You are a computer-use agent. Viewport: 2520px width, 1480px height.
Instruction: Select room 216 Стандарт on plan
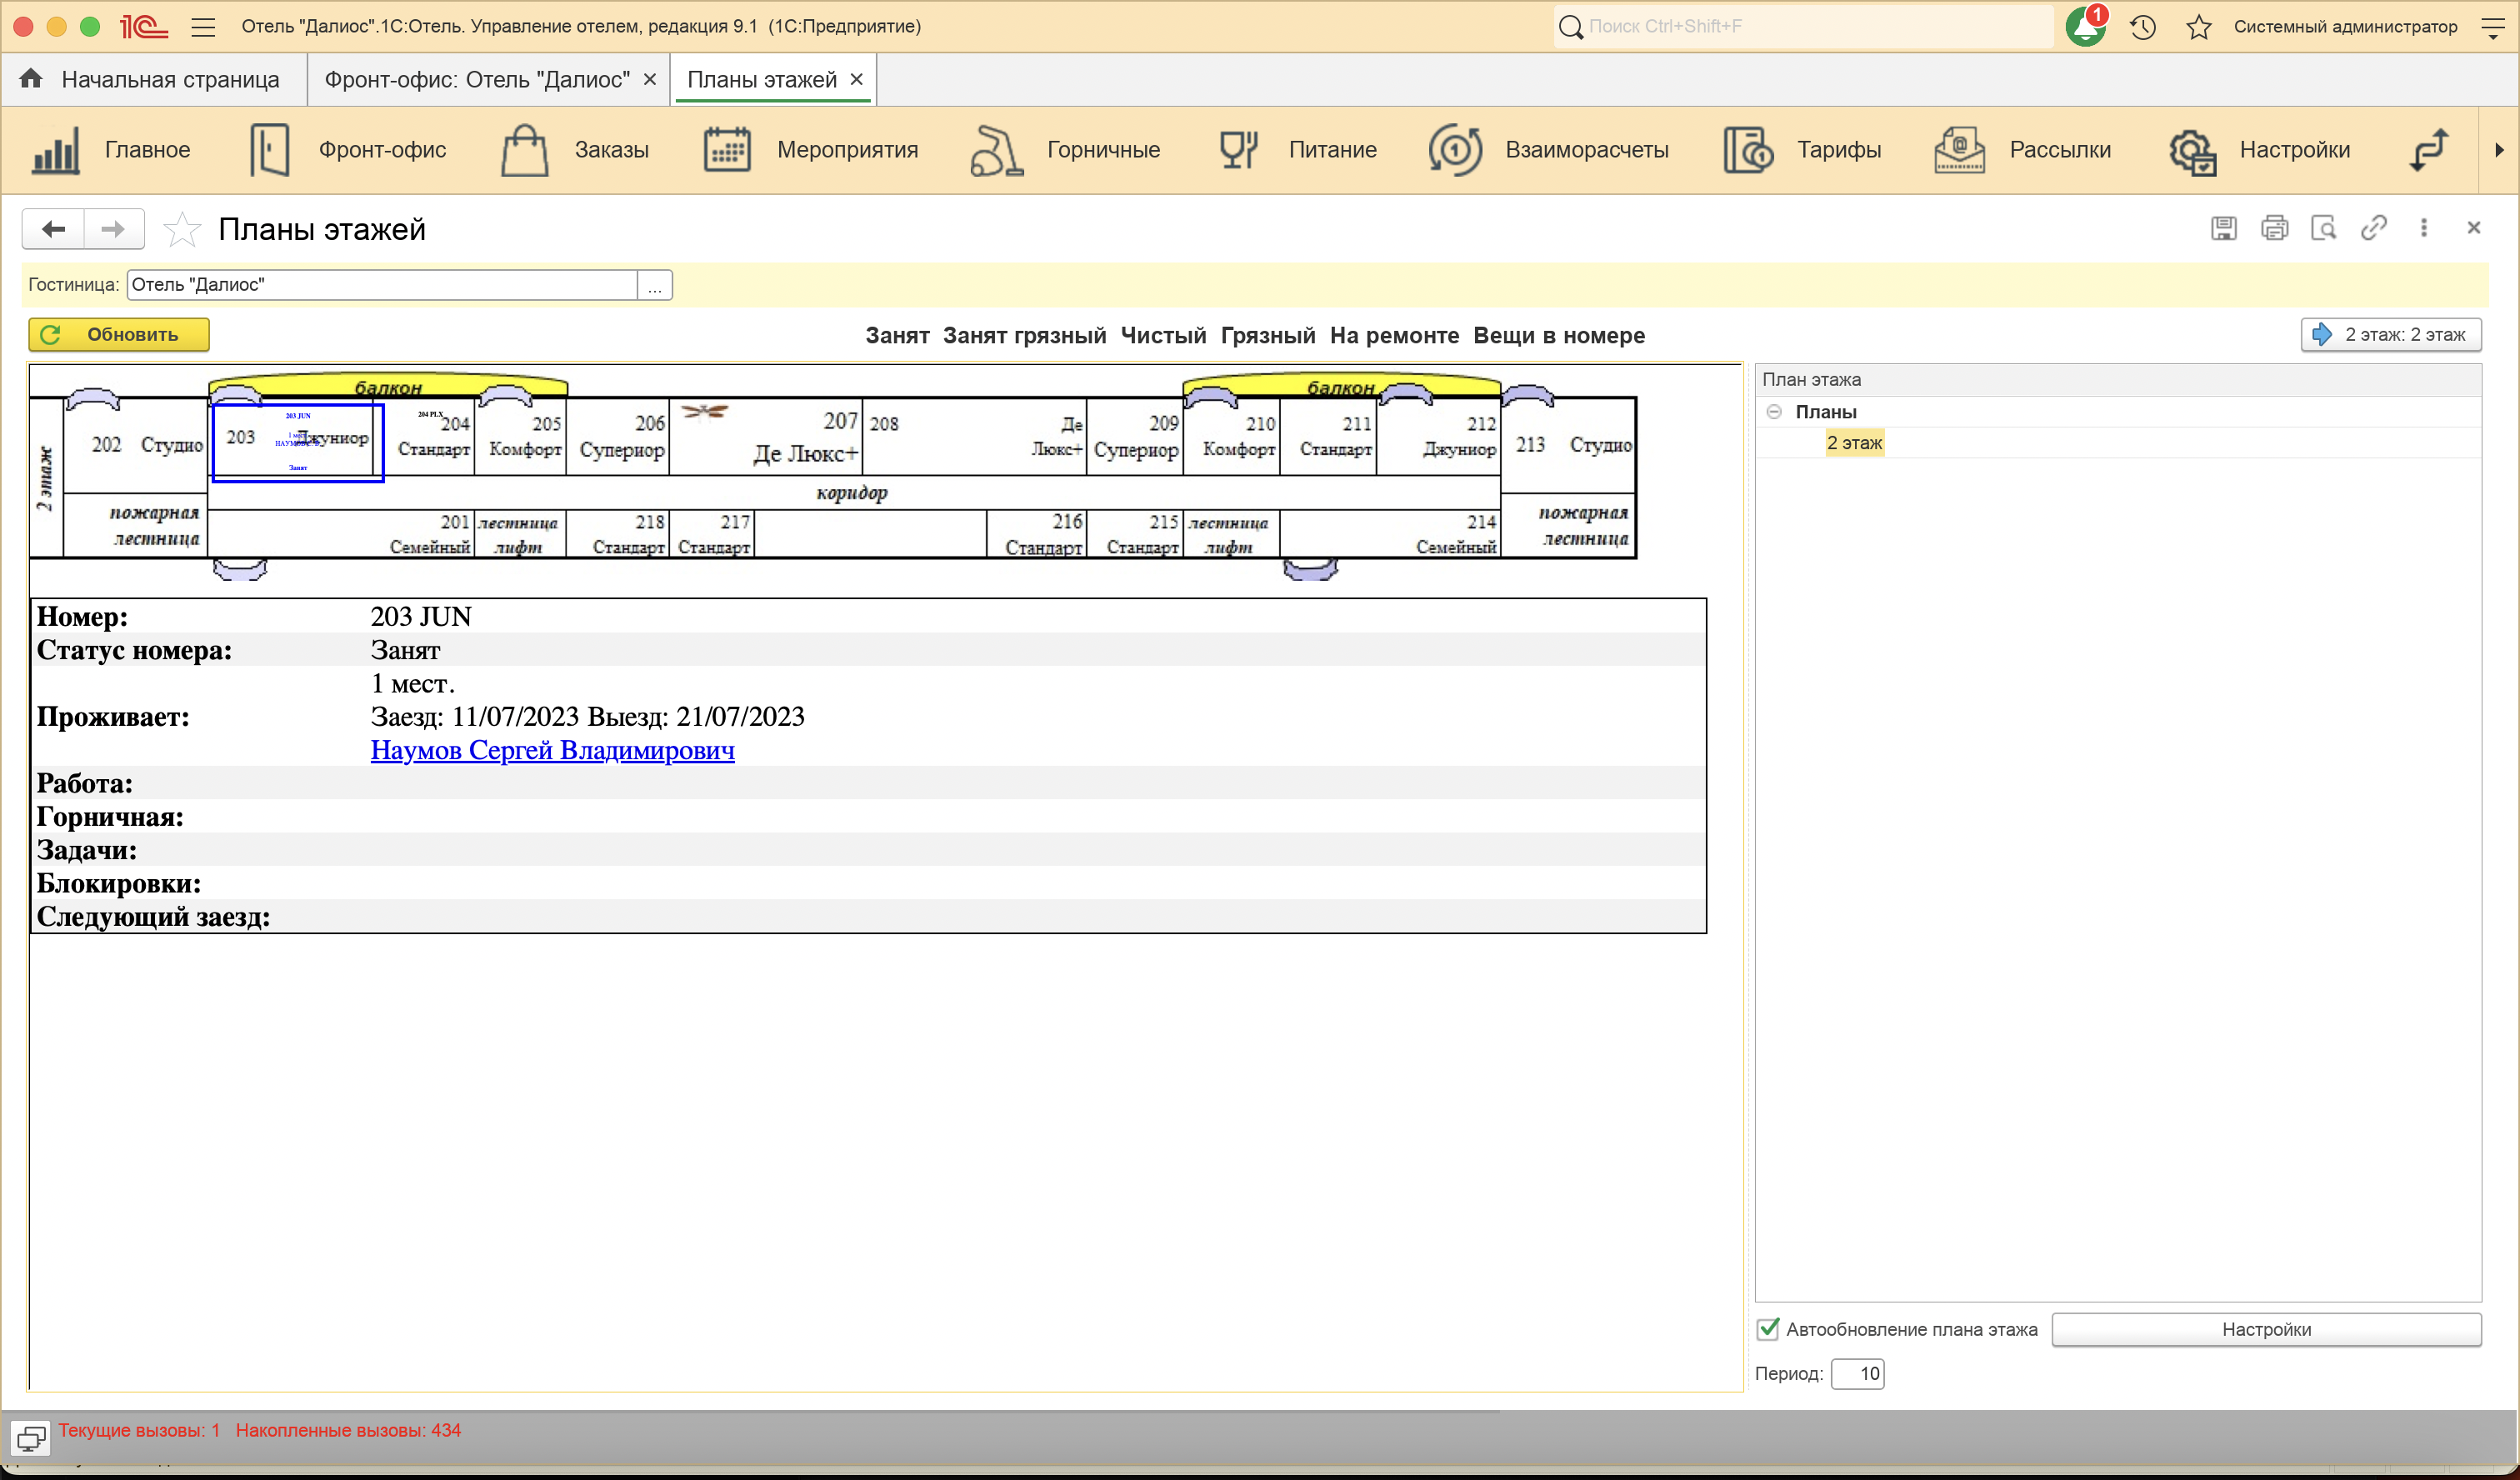click(1037, 534)
